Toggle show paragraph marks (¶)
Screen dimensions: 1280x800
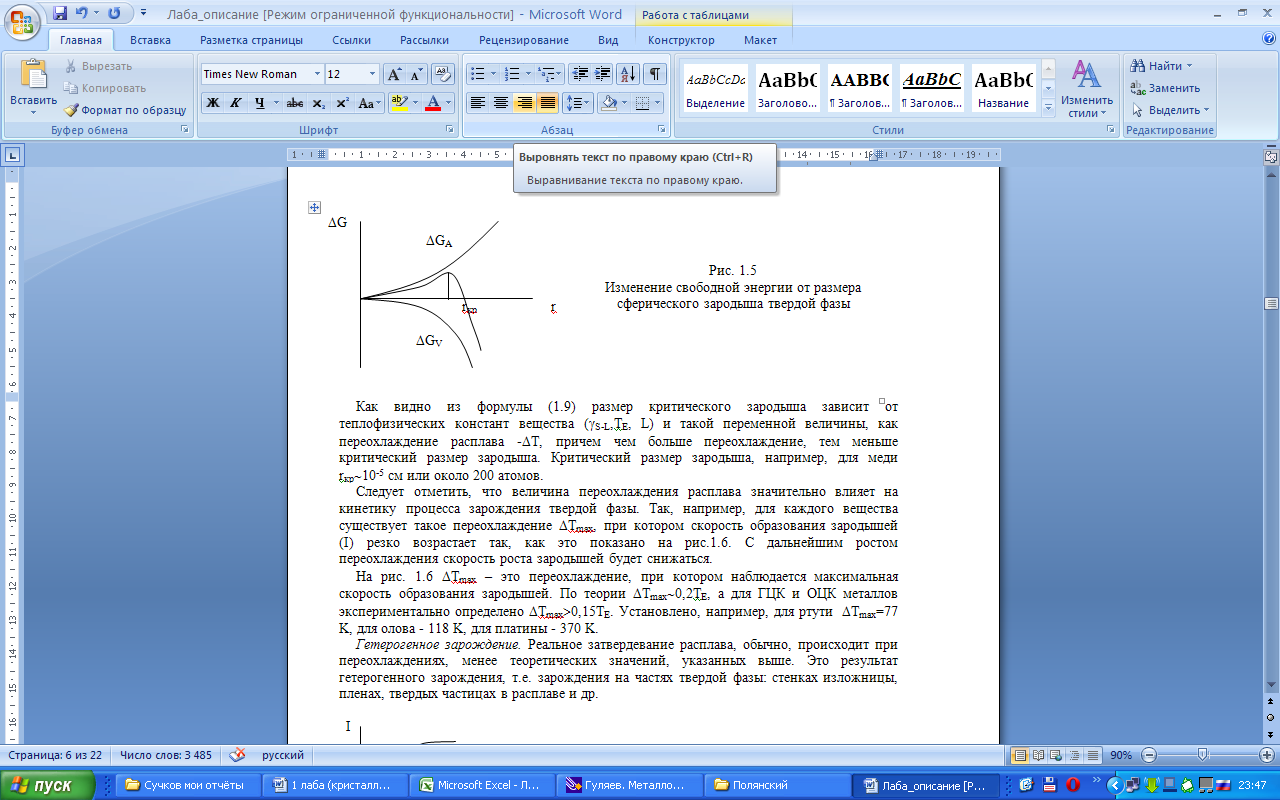click(654, 74)
